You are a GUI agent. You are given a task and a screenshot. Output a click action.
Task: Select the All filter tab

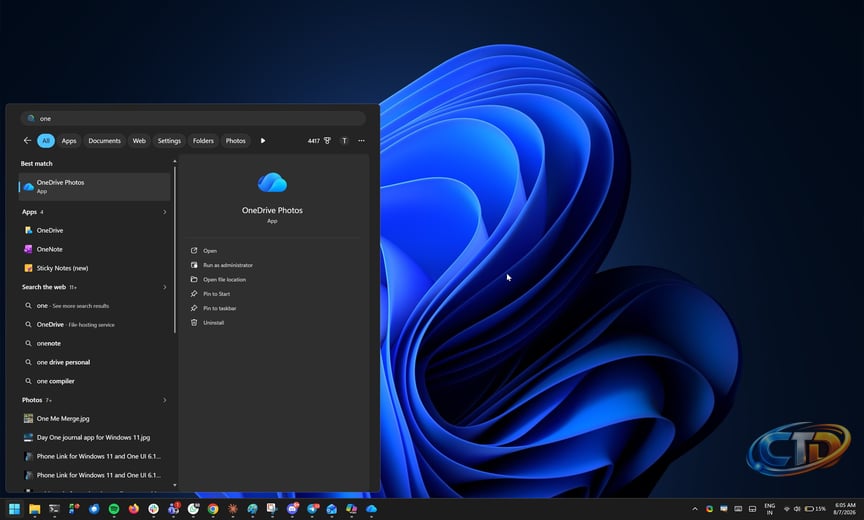coord(46,140)
